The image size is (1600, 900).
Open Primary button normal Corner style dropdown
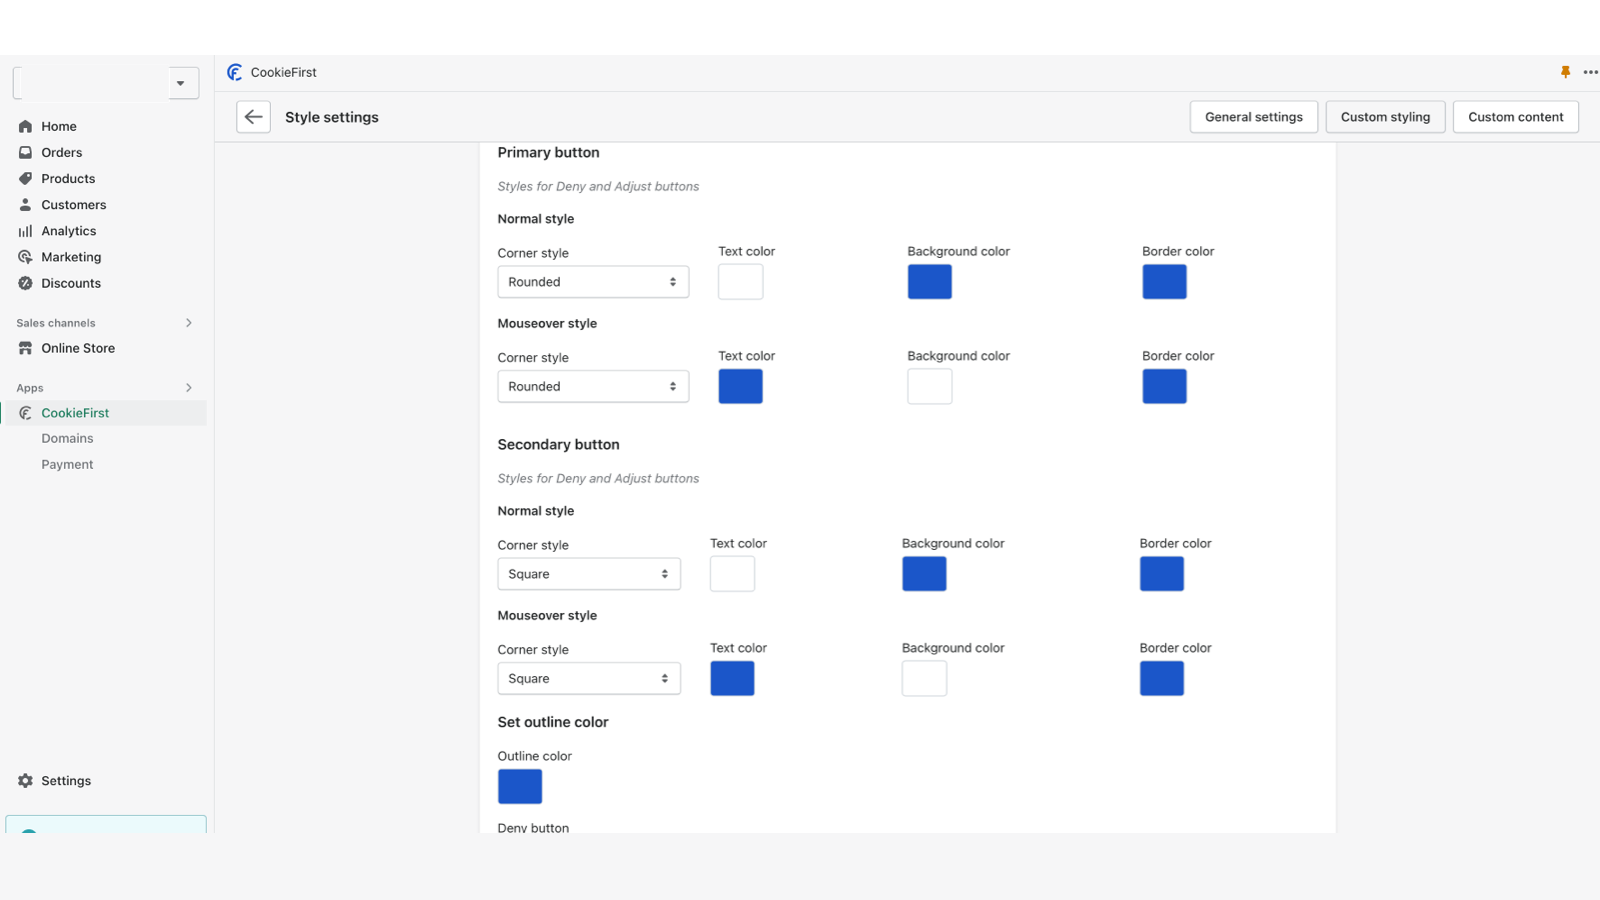click(593, 282)
